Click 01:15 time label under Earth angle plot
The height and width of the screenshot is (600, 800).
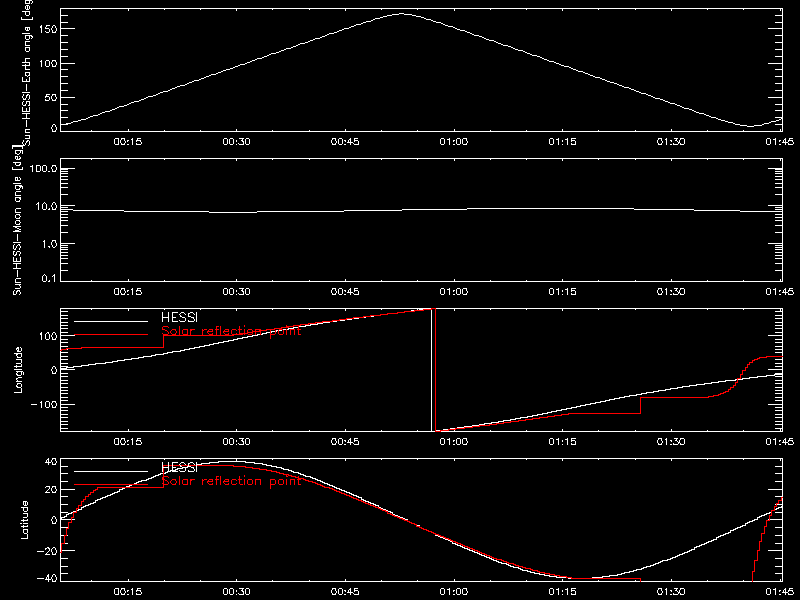562,141
